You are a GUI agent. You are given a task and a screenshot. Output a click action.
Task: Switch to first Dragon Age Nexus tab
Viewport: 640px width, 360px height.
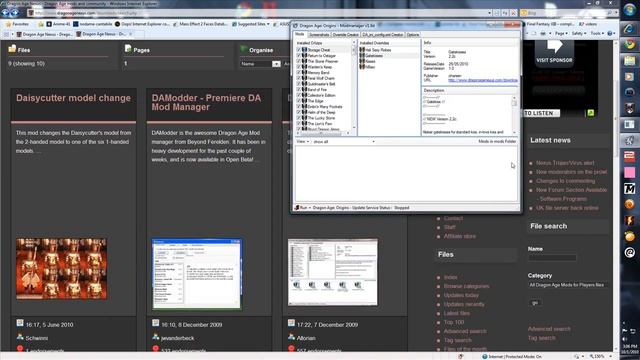click(x=44, y=34)
